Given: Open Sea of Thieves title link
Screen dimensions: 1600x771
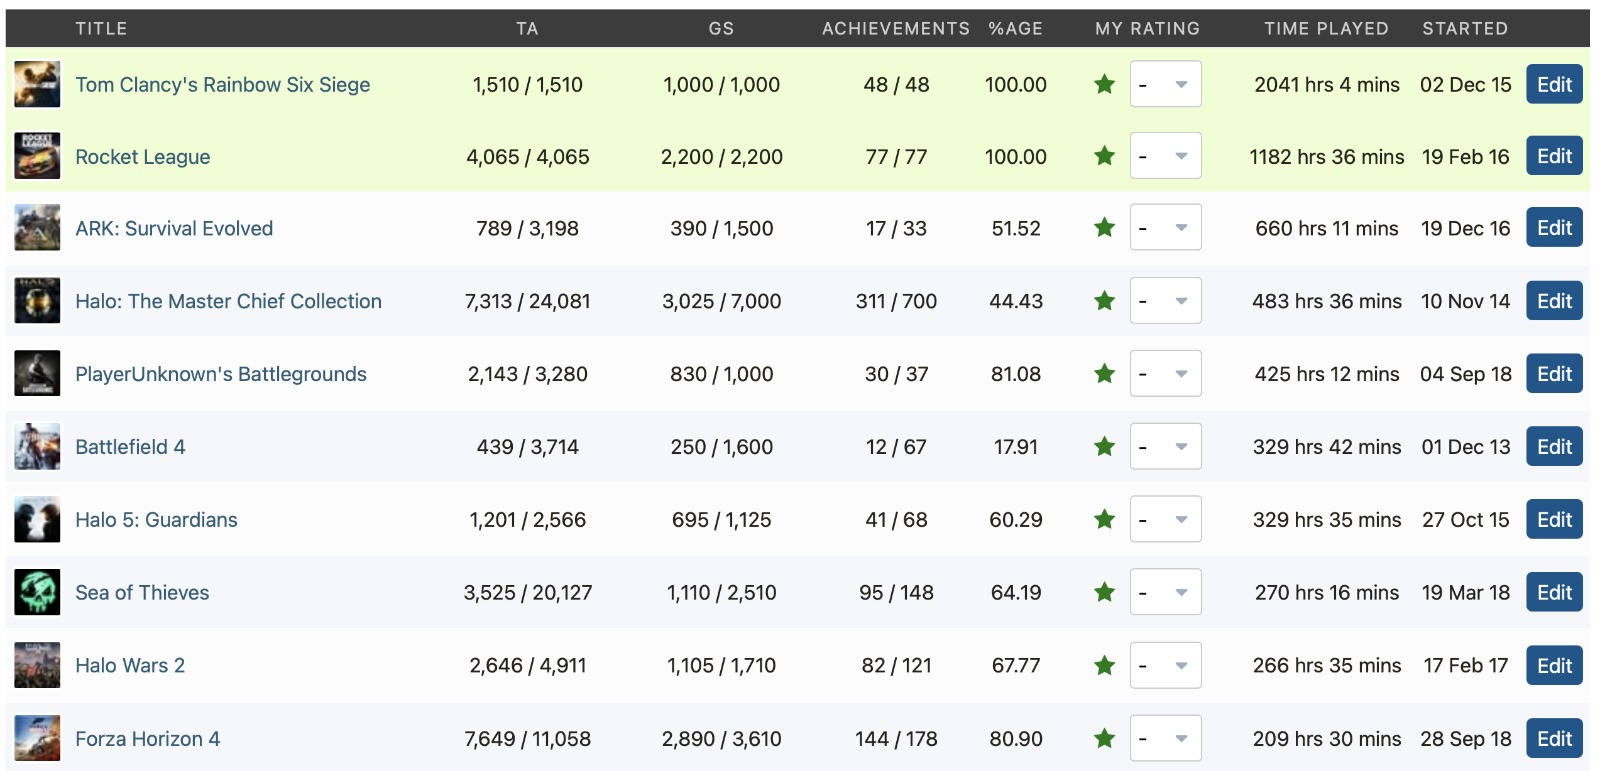Looking at the screenshot, I should [x=142, y=593].
